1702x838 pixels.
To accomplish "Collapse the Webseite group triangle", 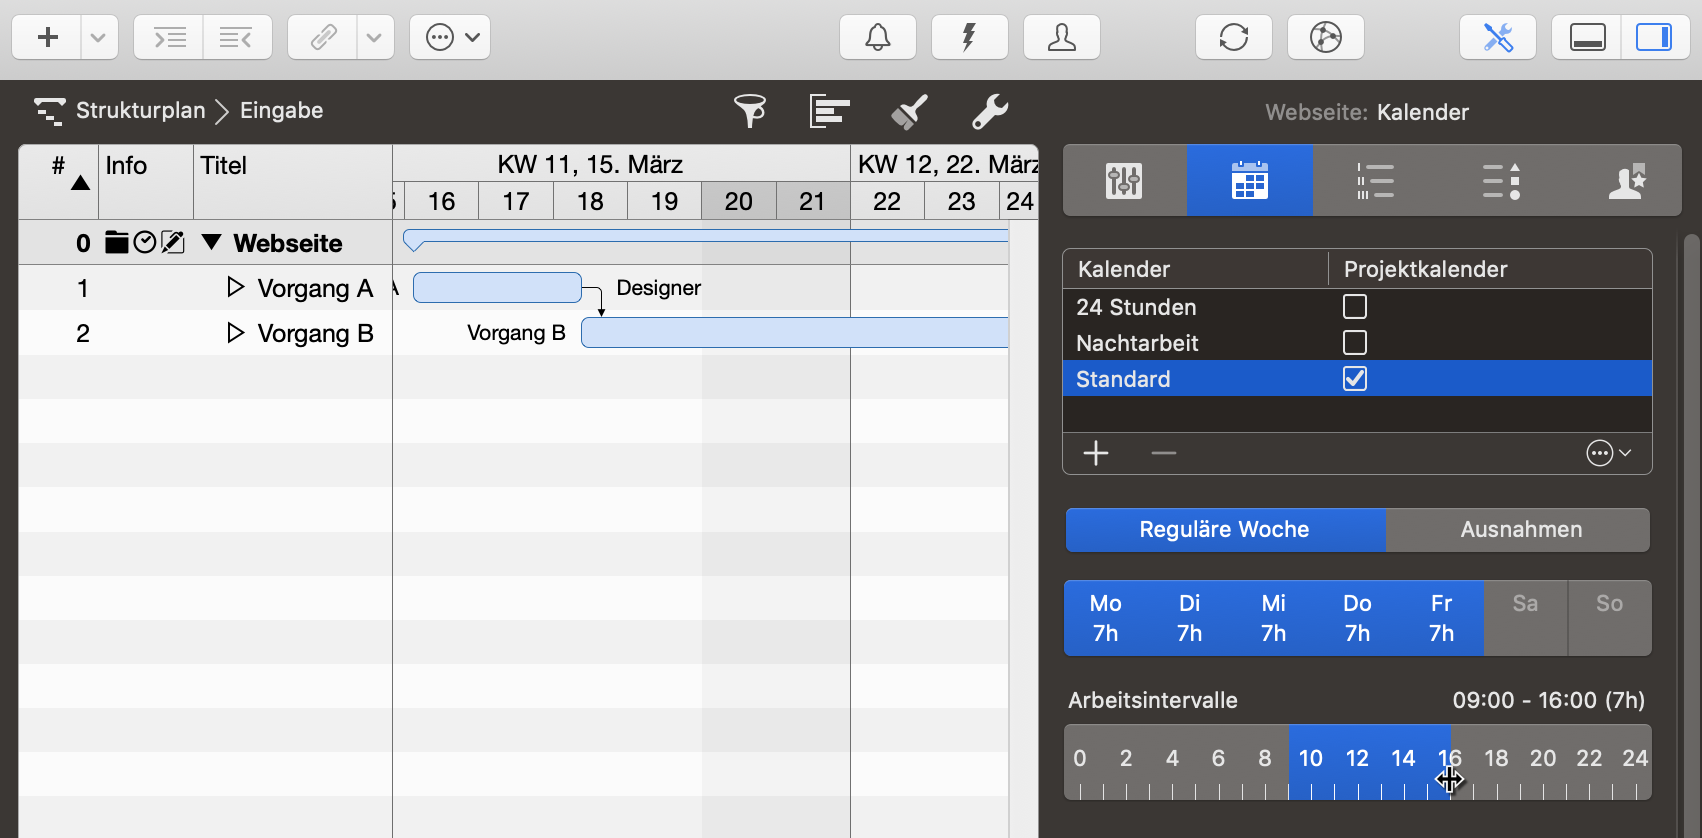I will (x=211, y=242).
